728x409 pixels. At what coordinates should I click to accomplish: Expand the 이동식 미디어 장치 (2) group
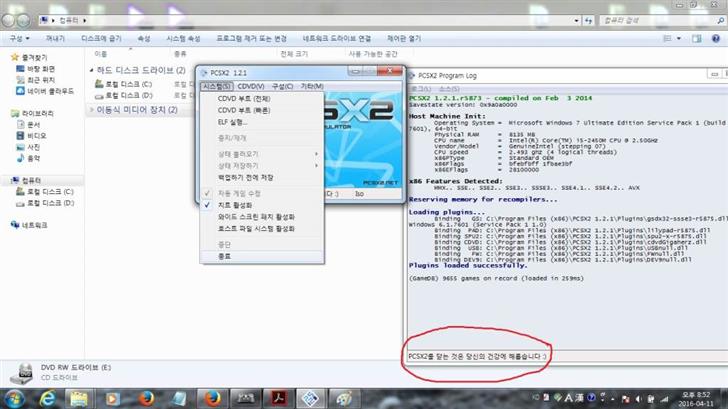91,110
